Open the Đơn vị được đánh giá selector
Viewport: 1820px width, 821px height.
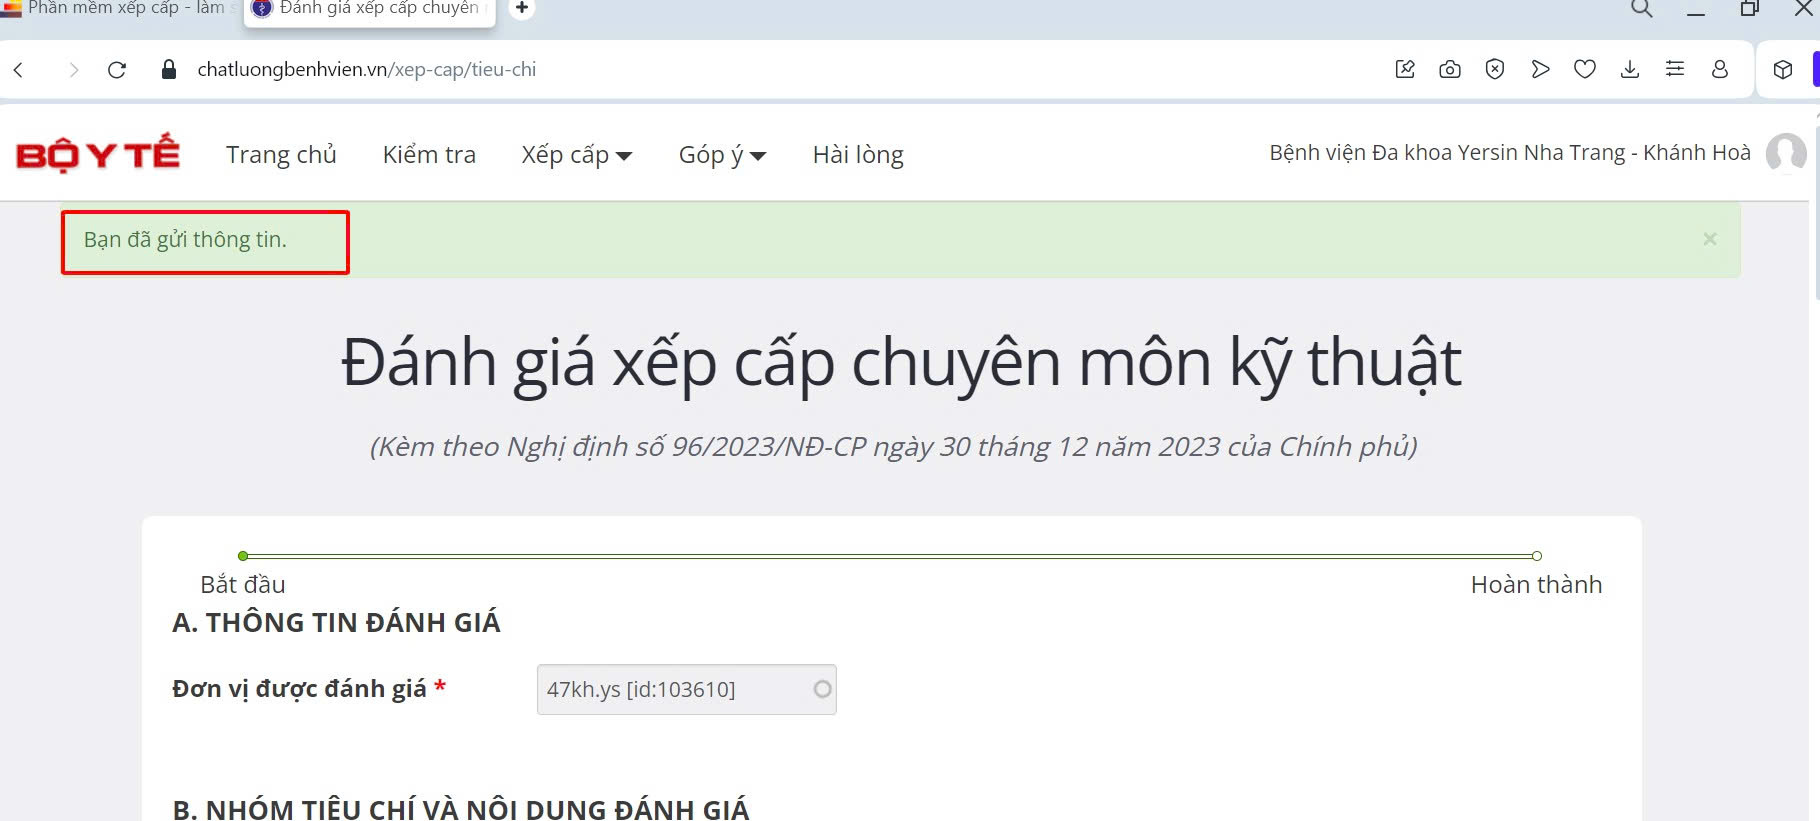tap(686, 689)
